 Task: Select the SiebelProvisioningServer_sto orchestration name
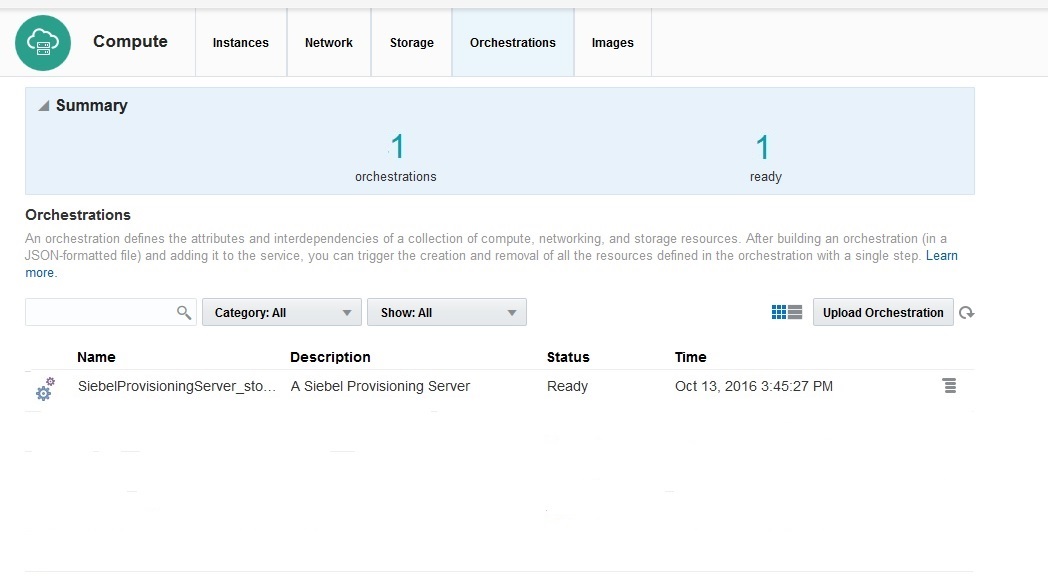(176, 386)
